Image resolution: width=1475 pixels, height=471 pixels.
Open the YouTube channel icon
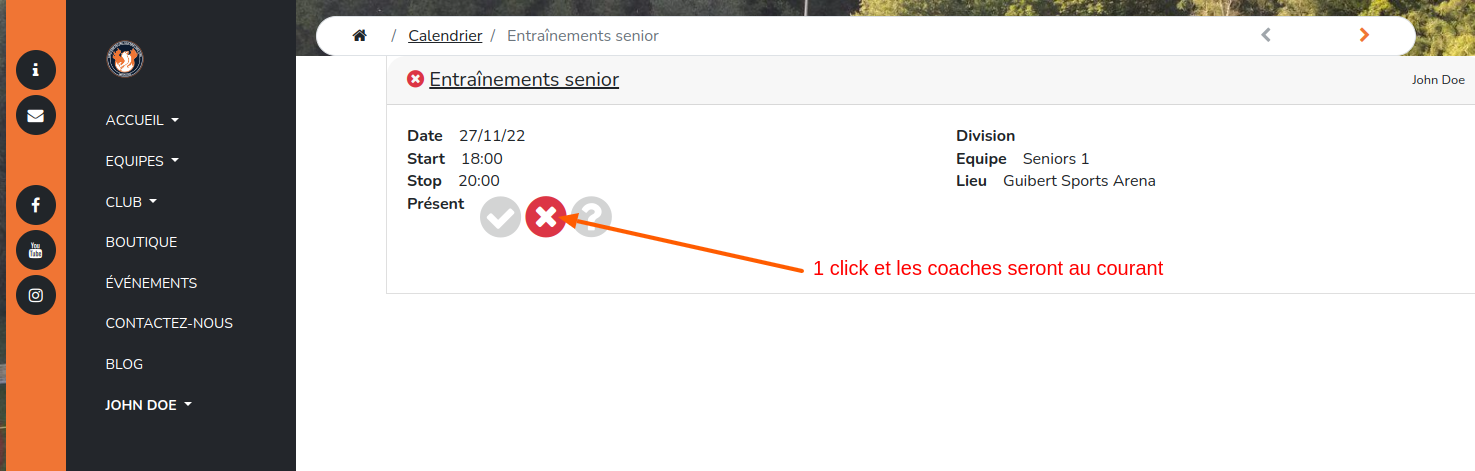(36, 250)
